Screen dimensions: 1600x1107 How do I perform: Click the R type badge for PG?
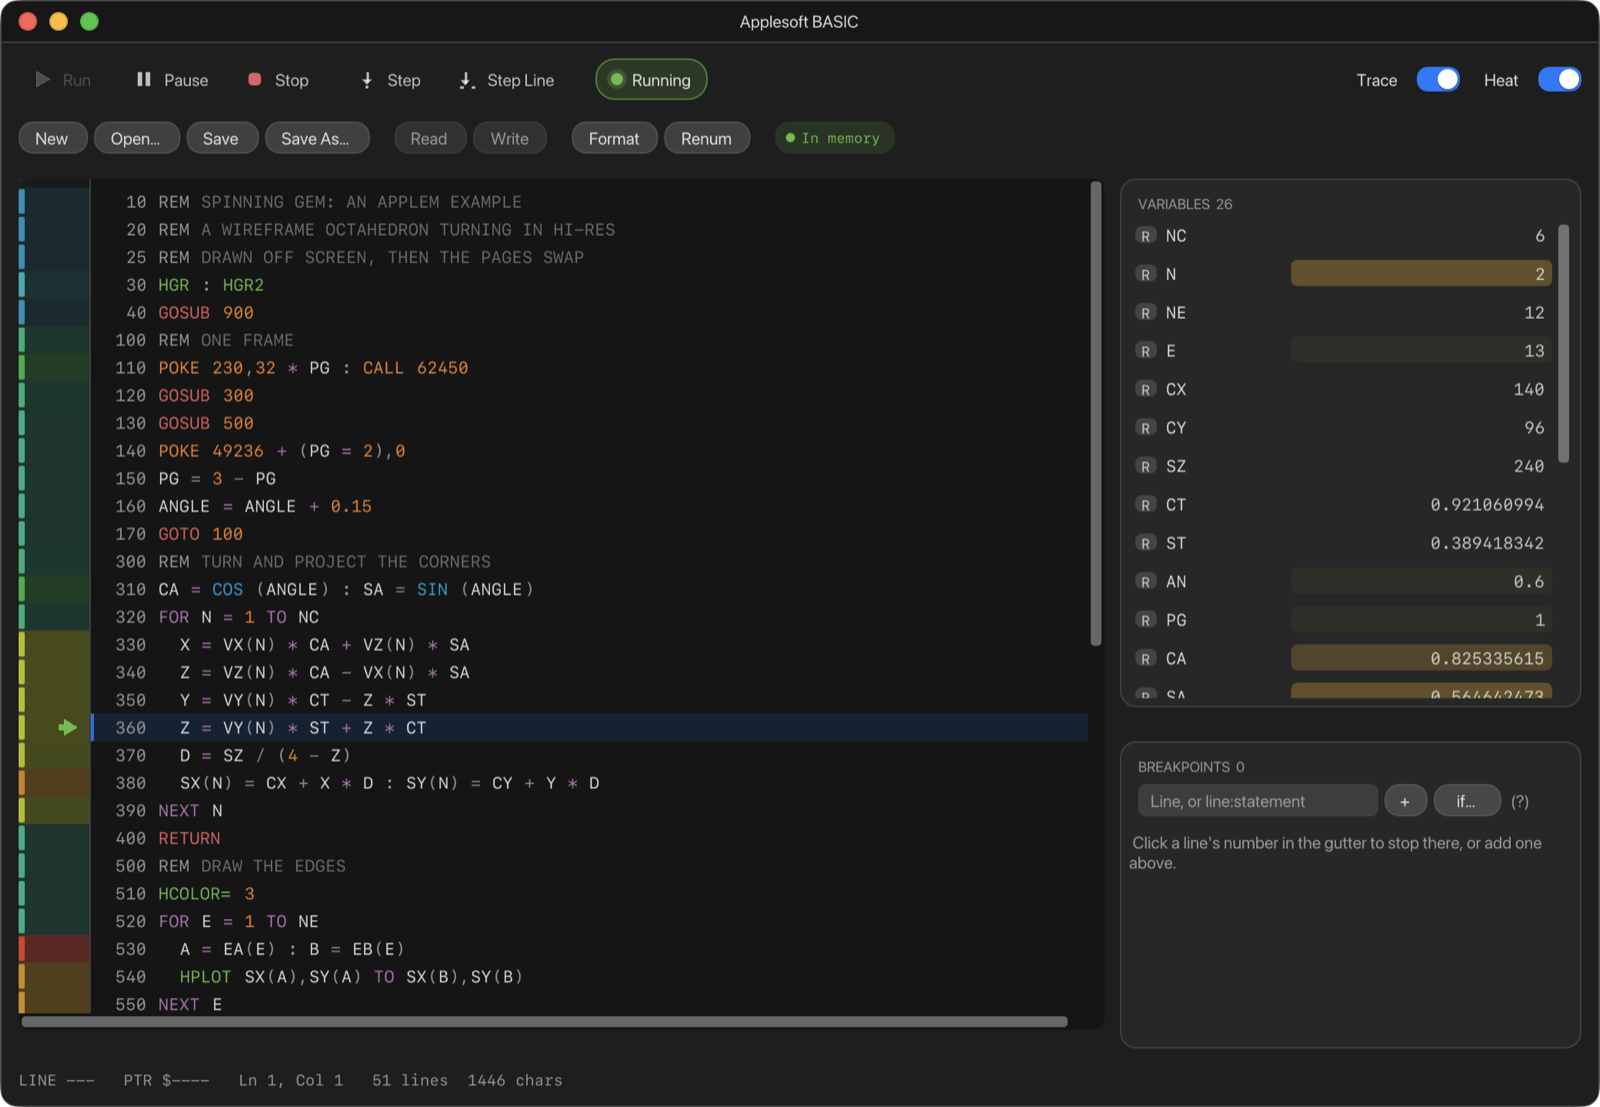[1146, 620]
